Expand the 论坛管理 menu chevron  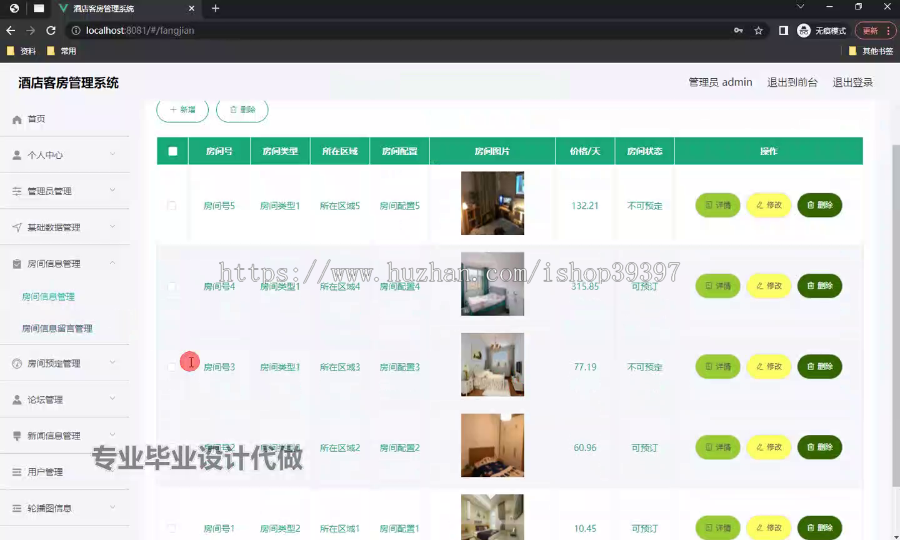112,398
